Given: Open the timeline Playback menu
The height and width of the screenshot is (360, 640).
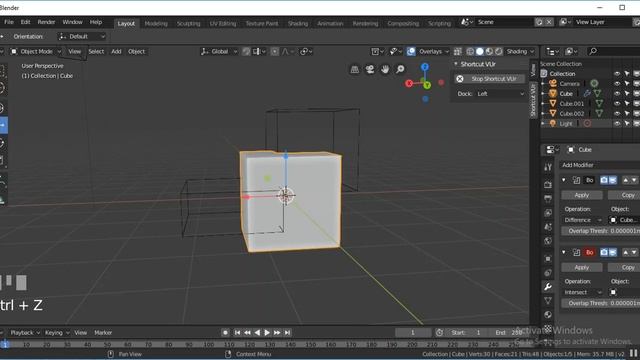Looking at the screenshot, I should pyautogui.click(x=24, y=333).
